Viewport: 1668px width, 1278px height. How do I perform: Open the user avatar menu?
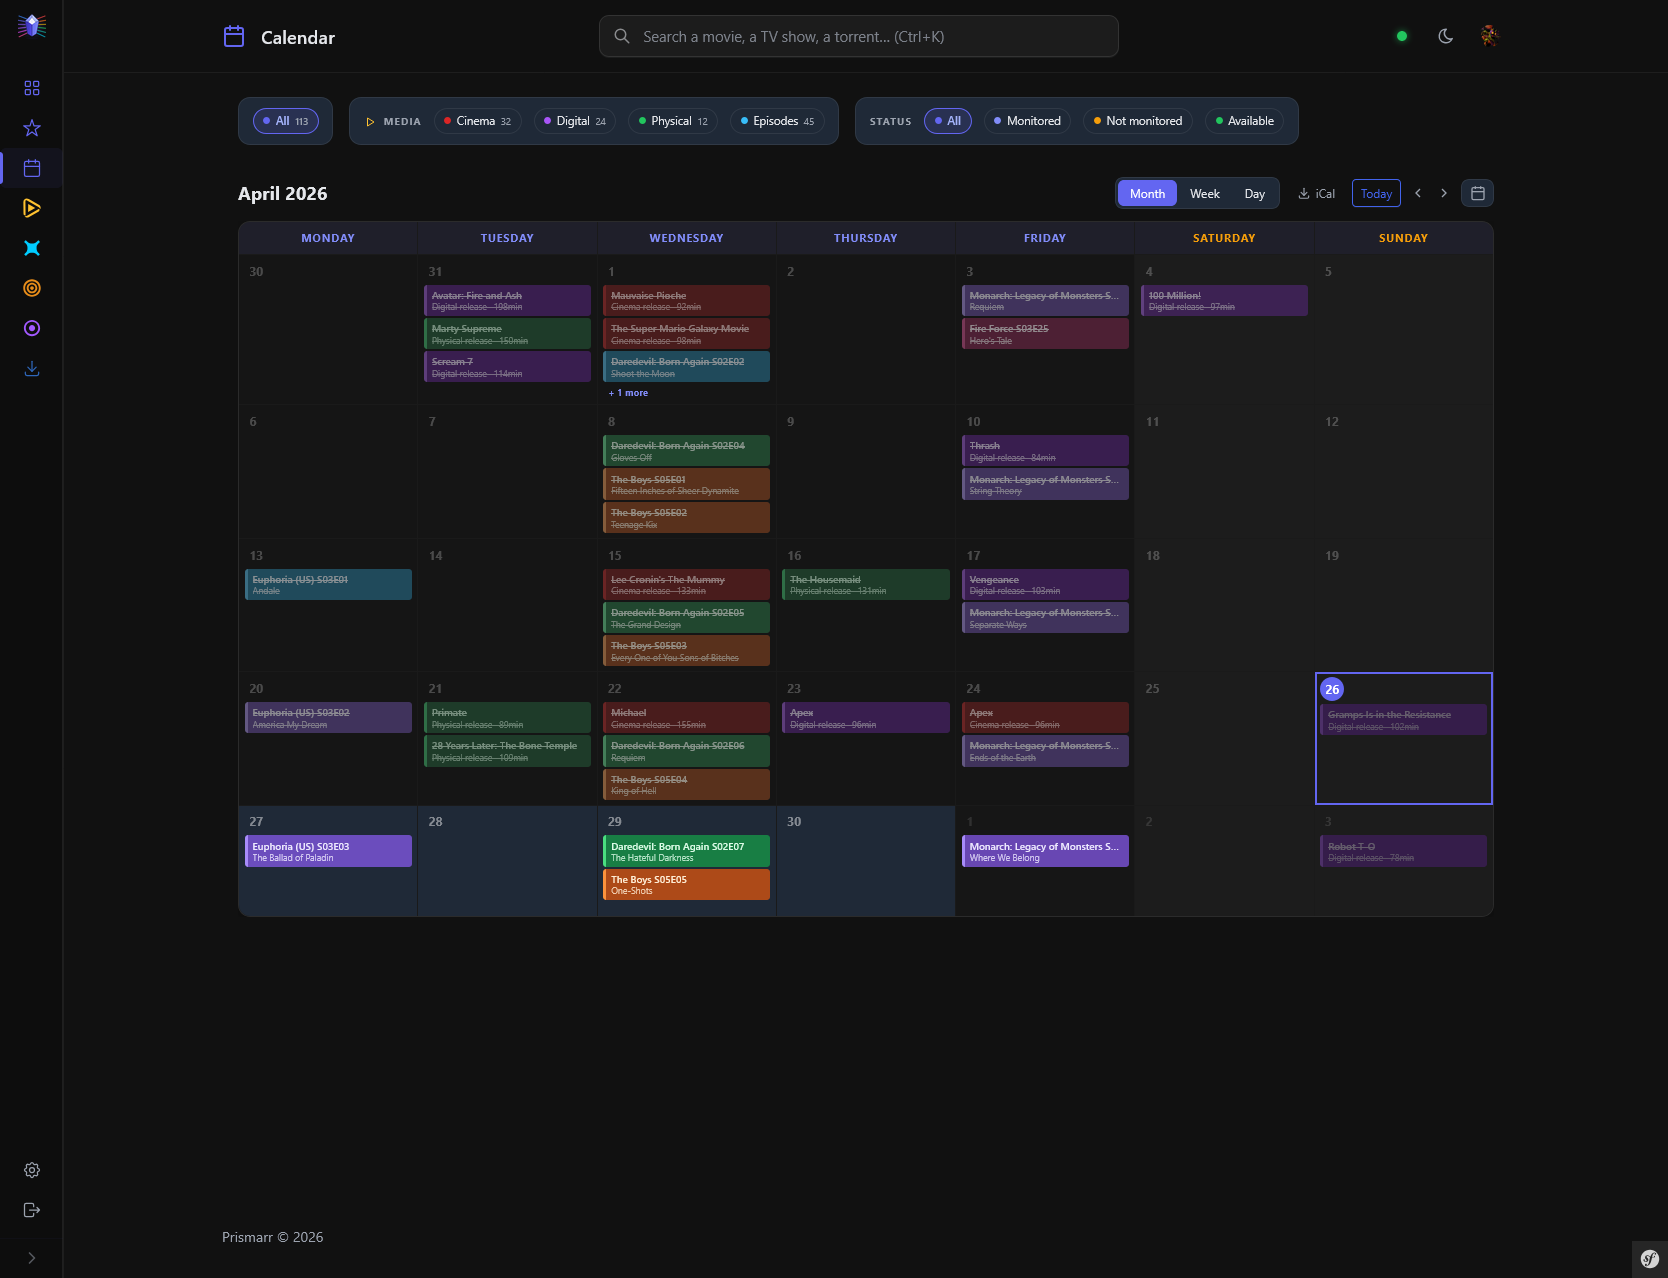pyautogui.click(x=1490, y=36)
